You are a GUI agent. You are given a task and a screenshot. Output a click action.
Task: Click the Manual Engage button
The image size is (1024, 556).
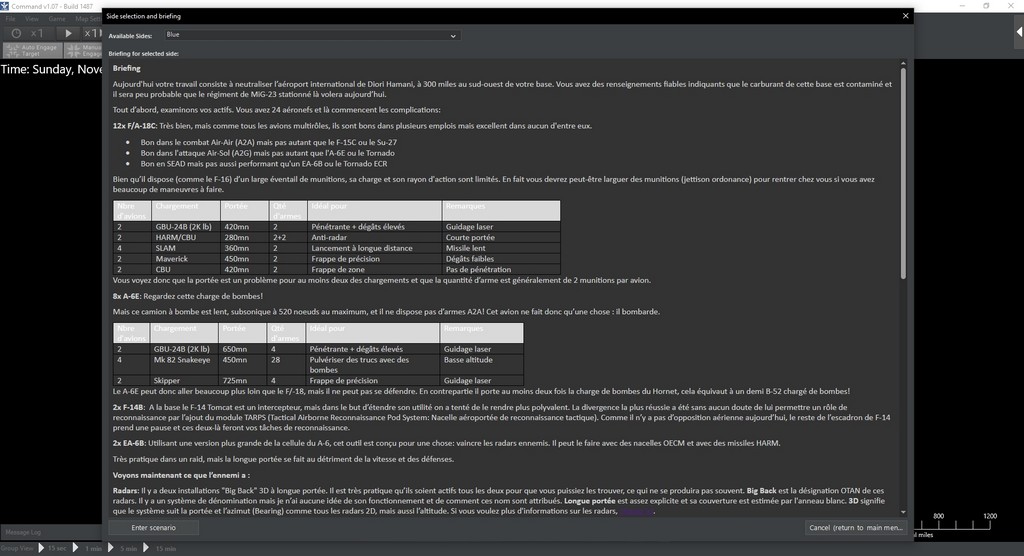[x=84, y=50]
